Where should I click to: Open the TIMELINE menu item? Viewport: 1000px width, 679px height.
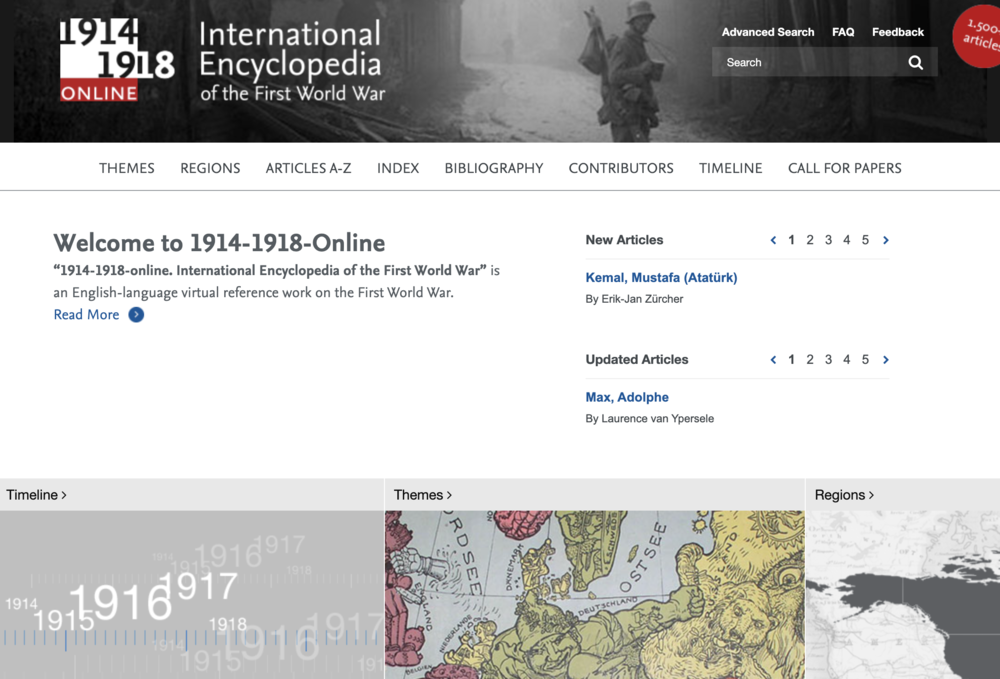(730, 168)
